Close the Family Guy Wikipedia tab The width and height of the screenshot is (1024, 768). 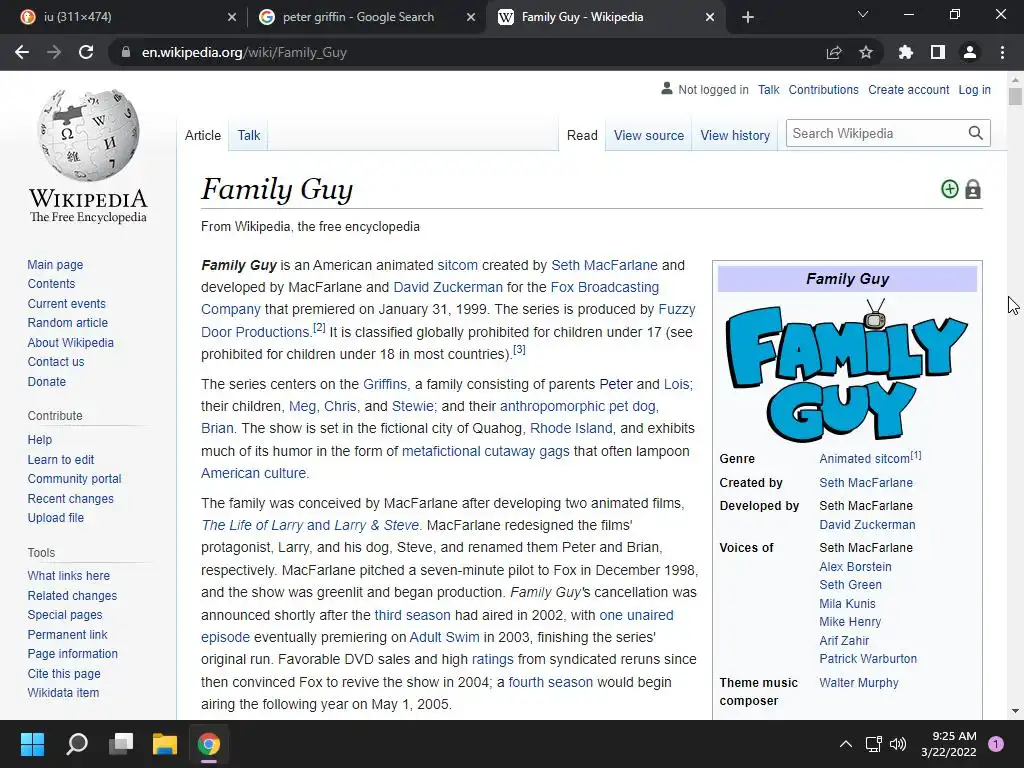pos(710,18)
